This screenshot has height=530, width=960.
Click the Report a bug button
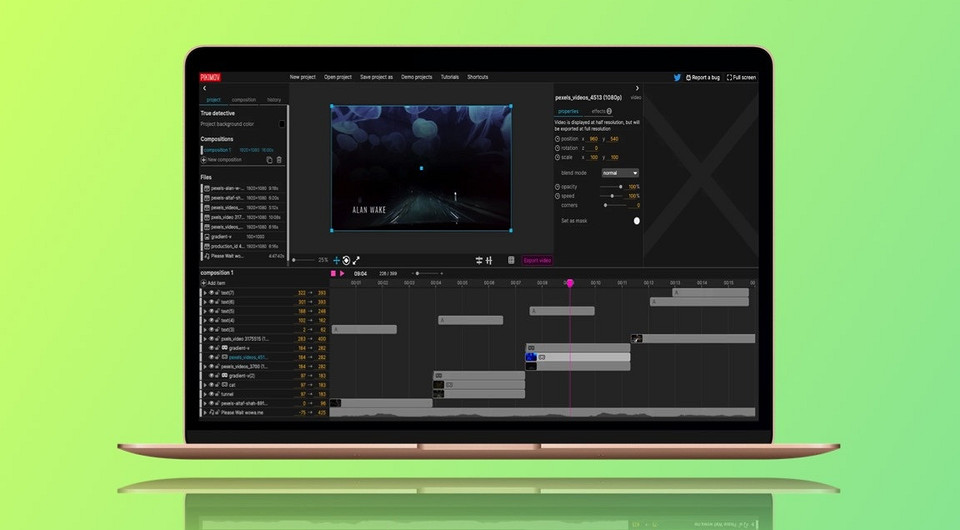pyautogui.click(x=703, y=78)
